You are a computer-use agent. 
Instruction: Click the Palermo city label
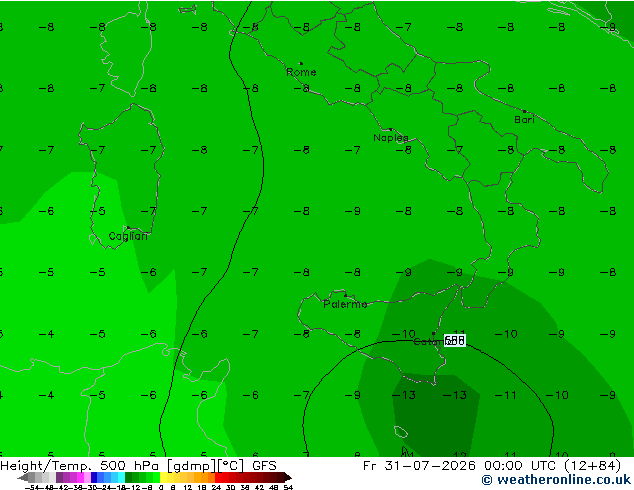[345, 304]
